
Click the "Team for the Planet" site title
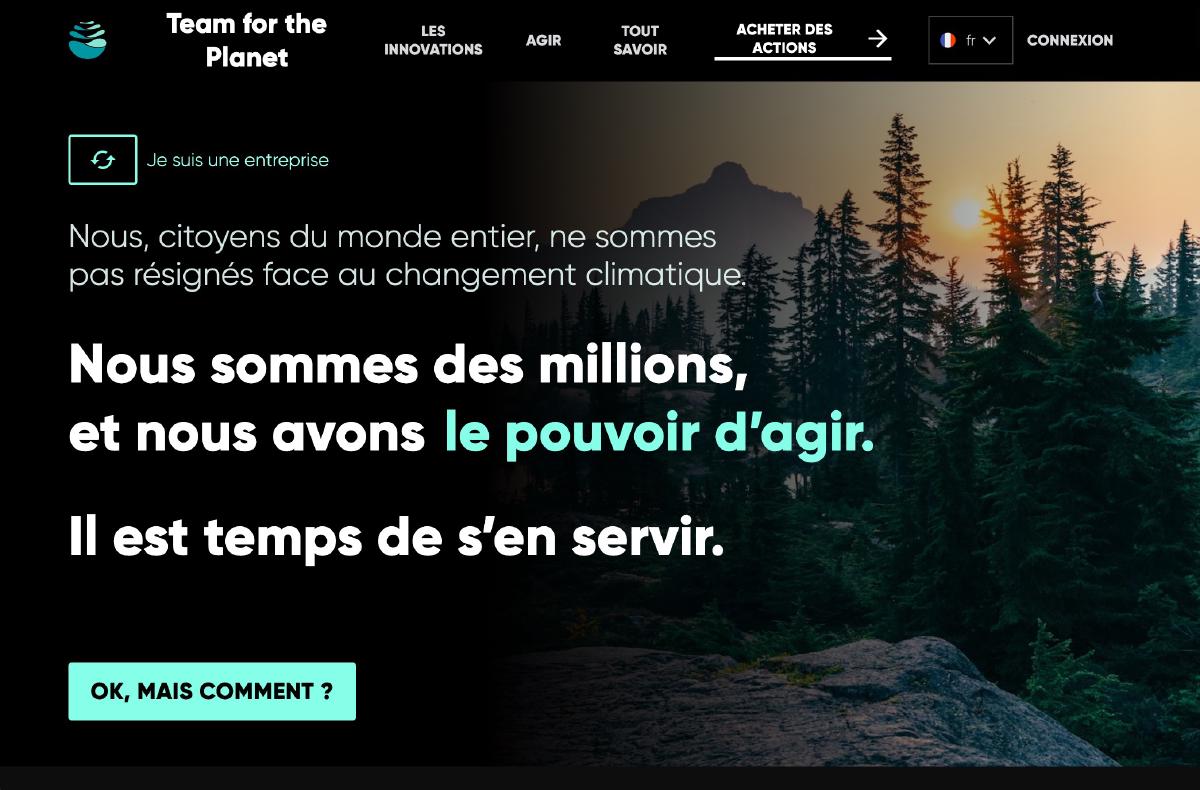[247, 40]
